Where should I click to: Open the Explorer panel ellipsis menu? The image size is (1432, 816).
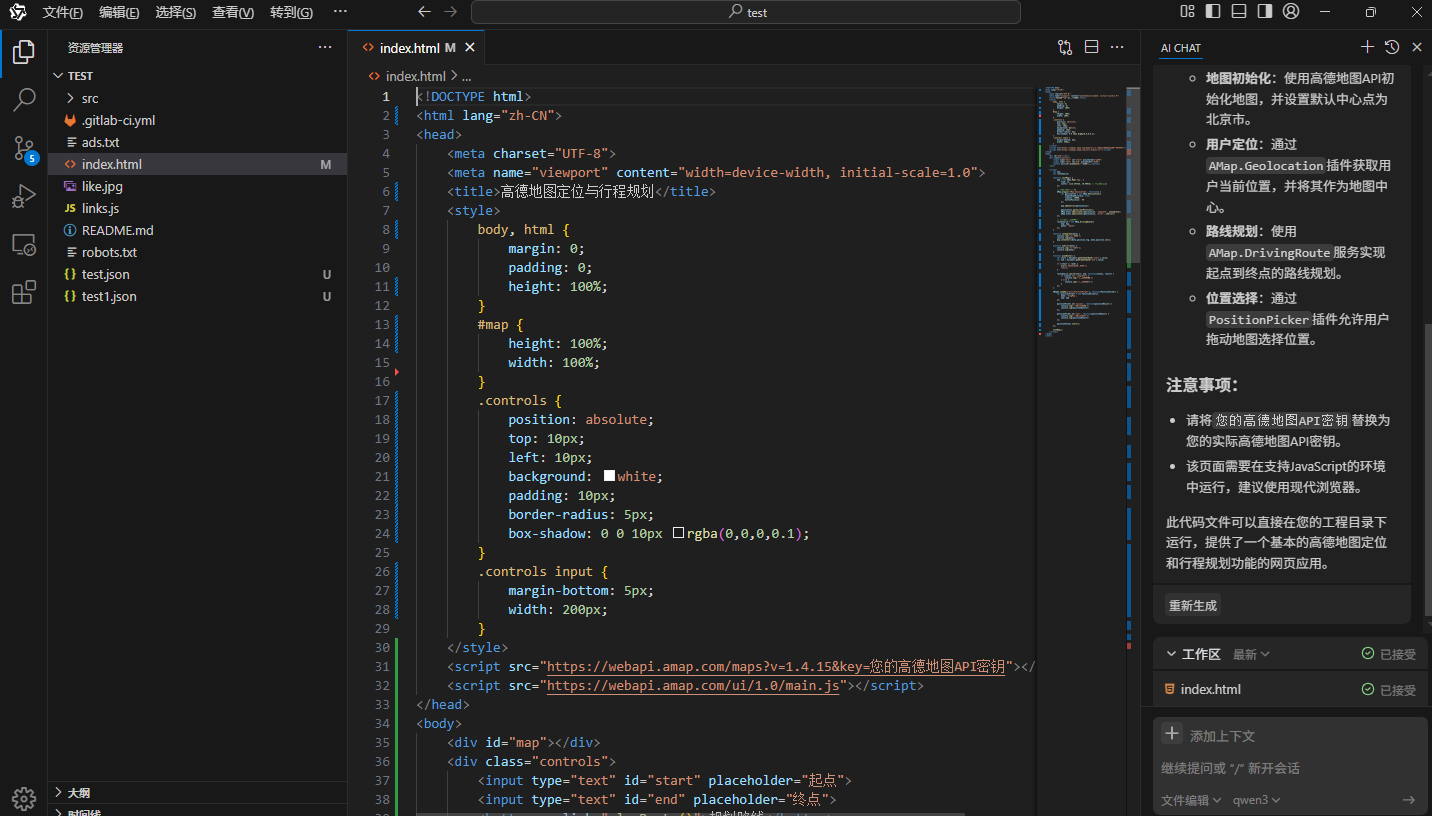click(x=325, y=47)
